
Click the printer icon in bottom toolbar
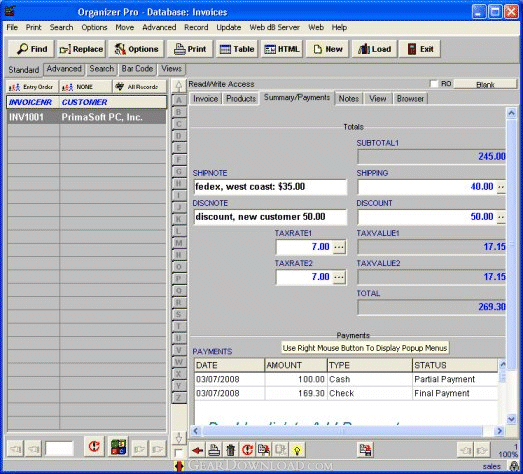(214, 450)
